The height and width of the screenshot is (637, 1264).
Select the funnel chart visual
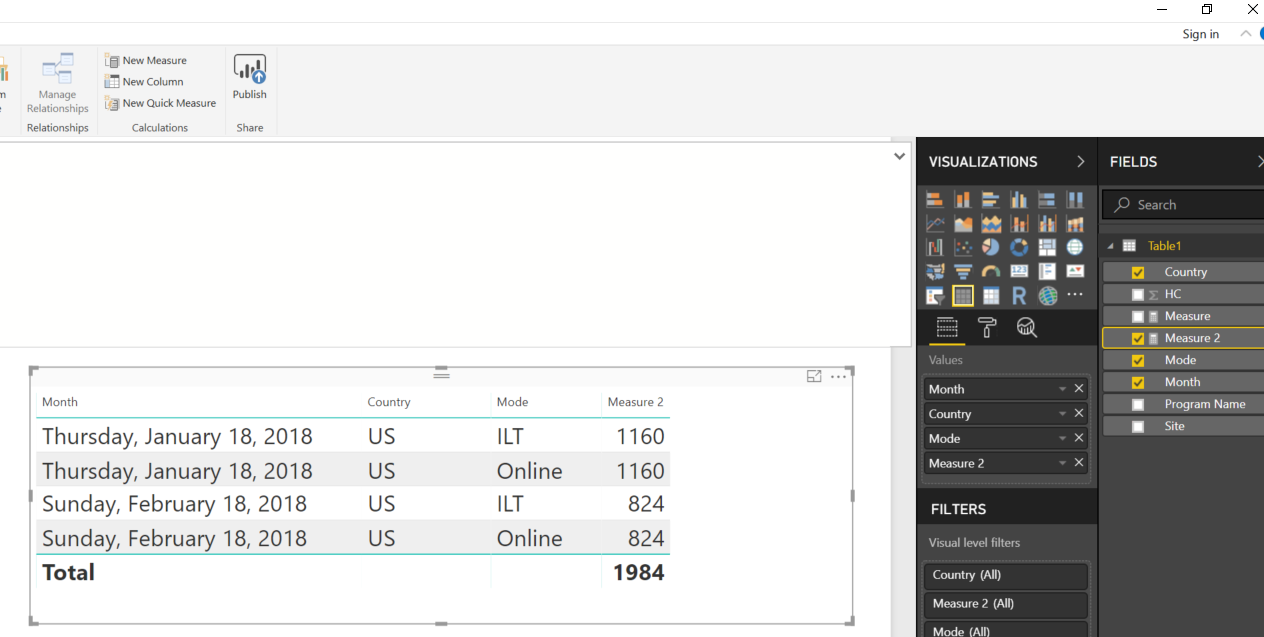point(963,271)
